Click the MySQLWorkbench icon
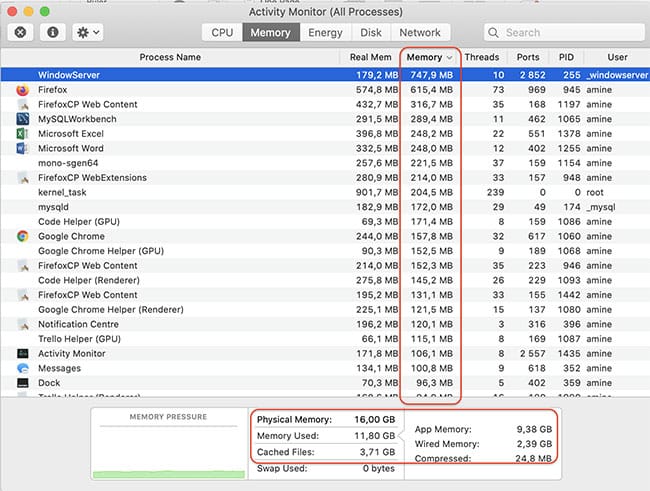 22,119
